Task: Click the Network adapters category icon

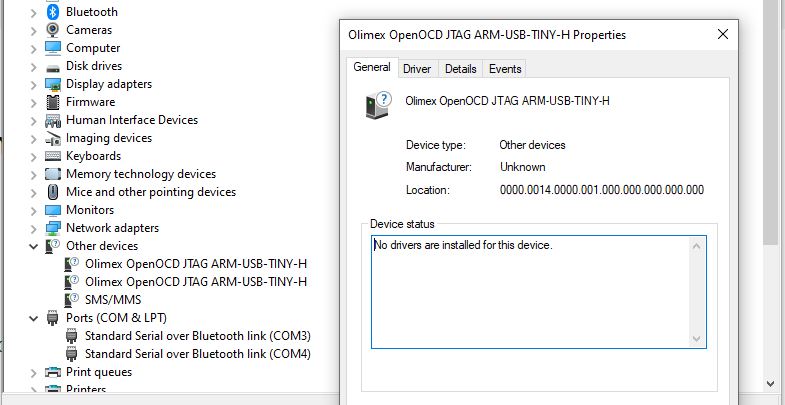Action: 53,228
